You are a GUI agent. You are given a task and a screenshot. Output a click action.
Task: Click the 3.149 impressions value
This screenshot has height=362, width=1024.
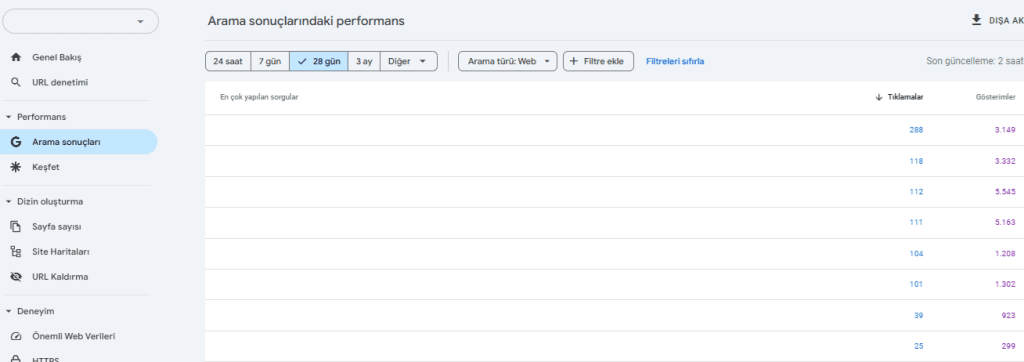[1005, 130]
